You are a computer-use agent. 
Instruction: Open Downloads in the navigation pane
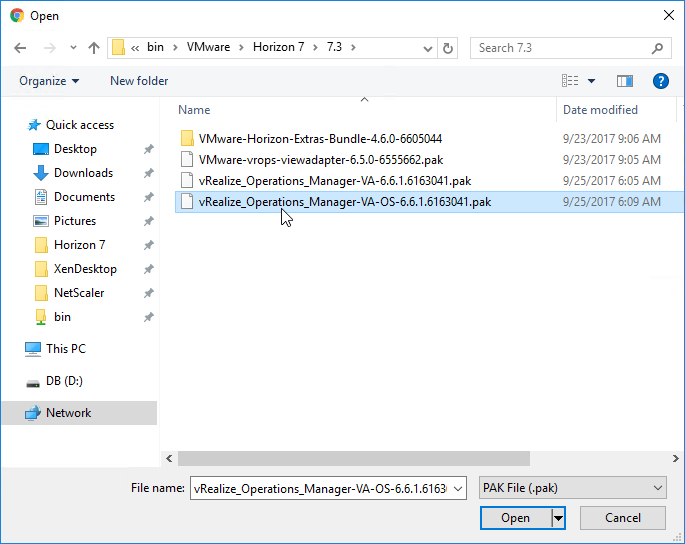[x=83, y=173]
